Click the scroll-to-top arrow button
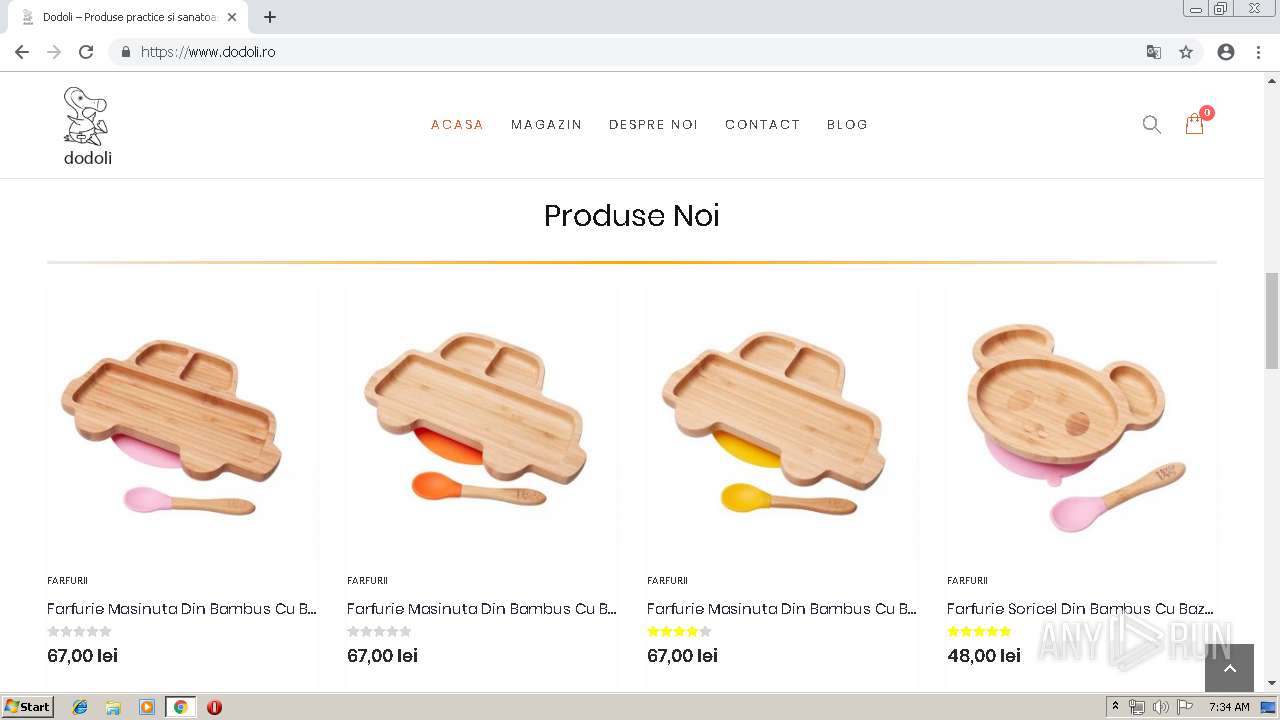This screenshot has width=1280, height=720. click(x=1229, y=668)
